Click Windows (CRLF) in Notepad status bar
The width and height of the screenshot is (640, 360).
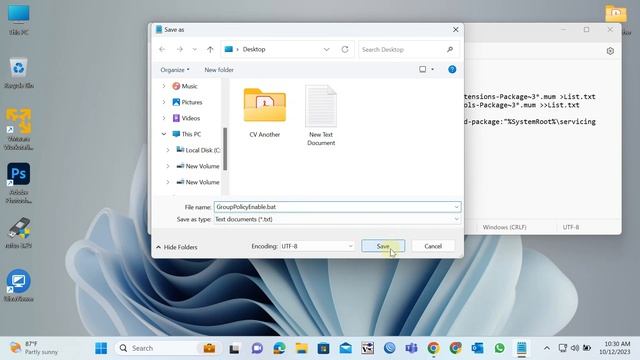click(504, 227)
